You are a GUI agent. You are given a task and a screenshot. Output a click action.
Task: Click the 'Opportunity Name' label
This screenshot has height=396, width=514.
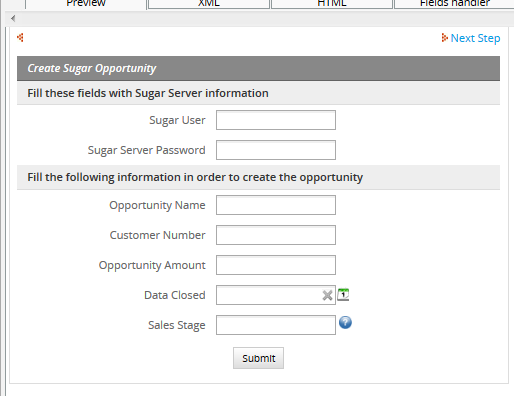(x=157, y=205)
